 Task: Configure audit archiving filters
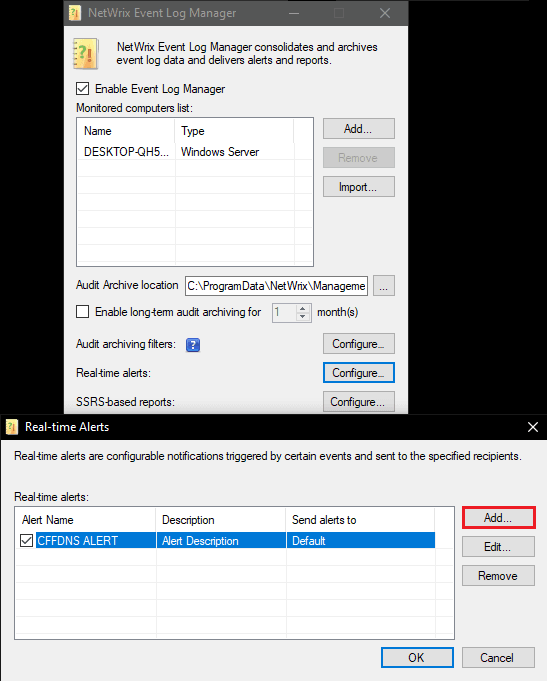click(359, 344)
